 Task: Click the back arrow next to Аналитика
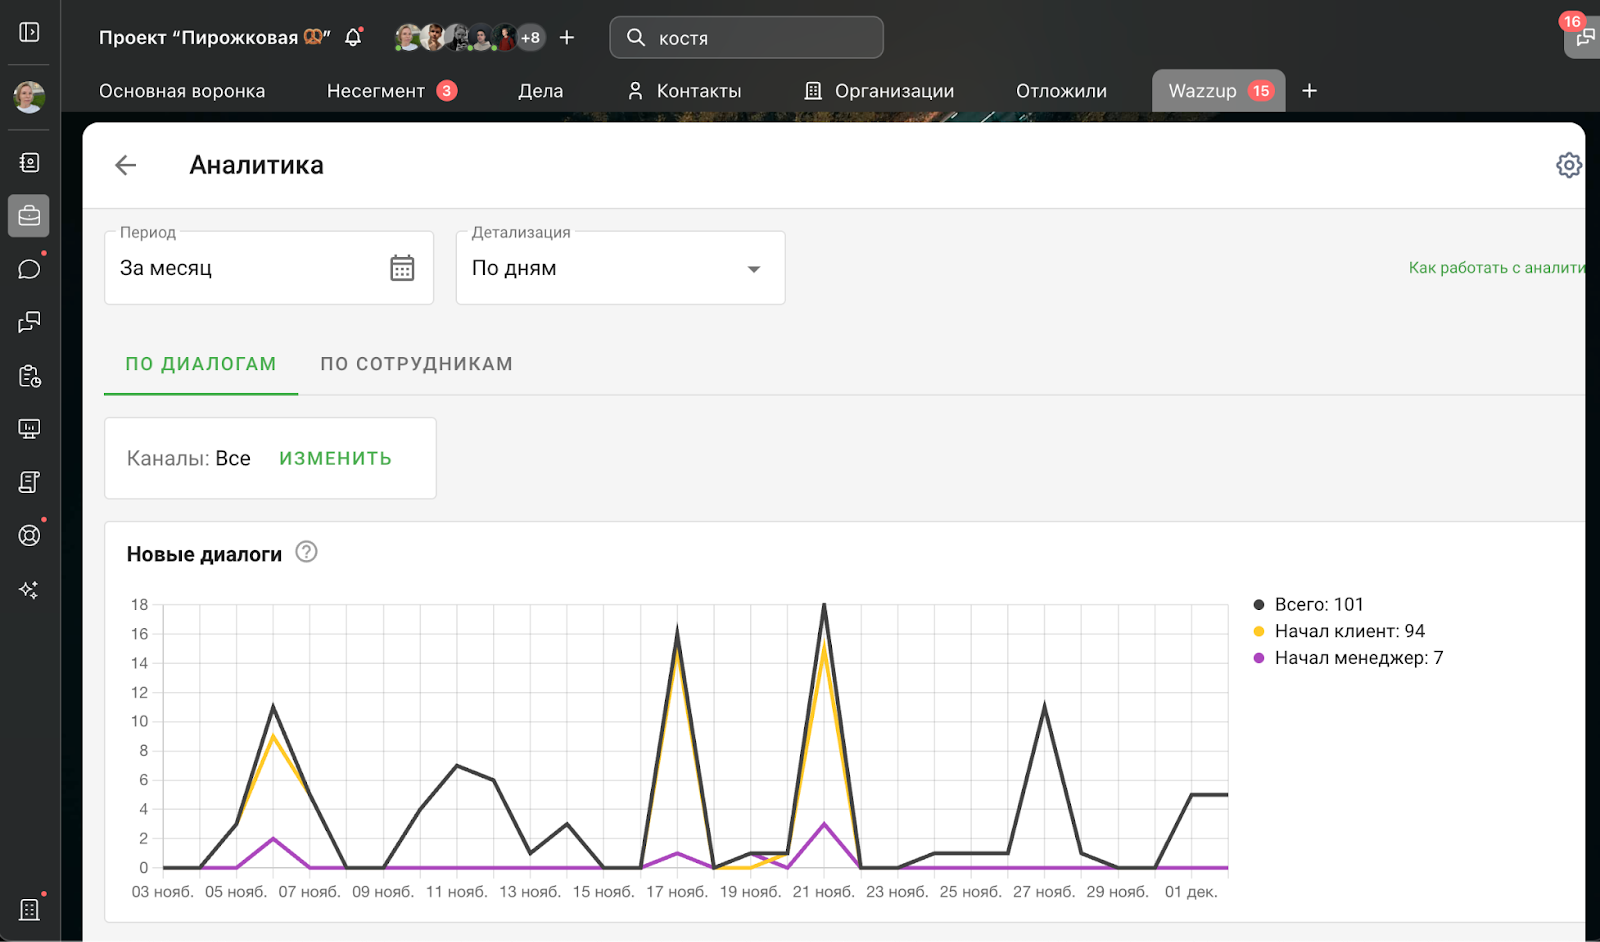point(125,165)
